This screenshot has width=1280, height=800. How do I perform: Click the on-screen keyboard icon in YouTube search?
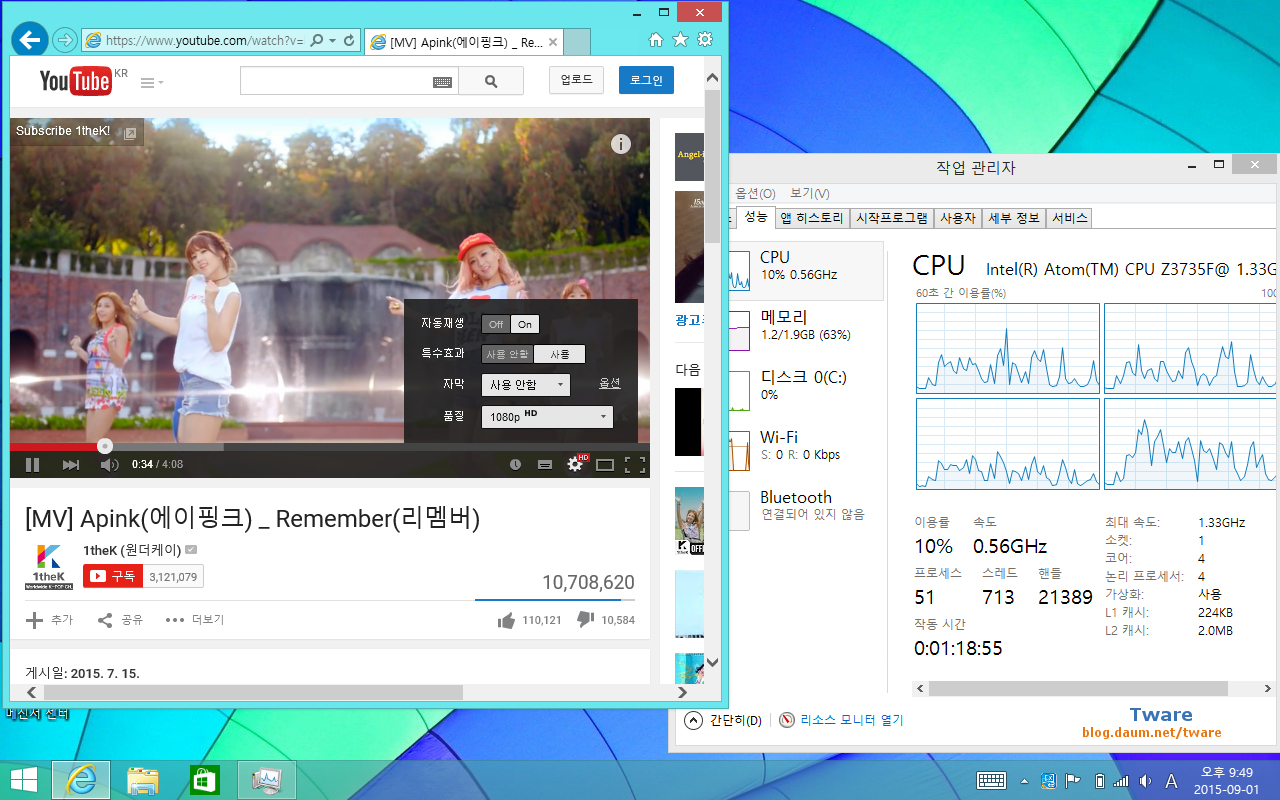coord(442,82)
